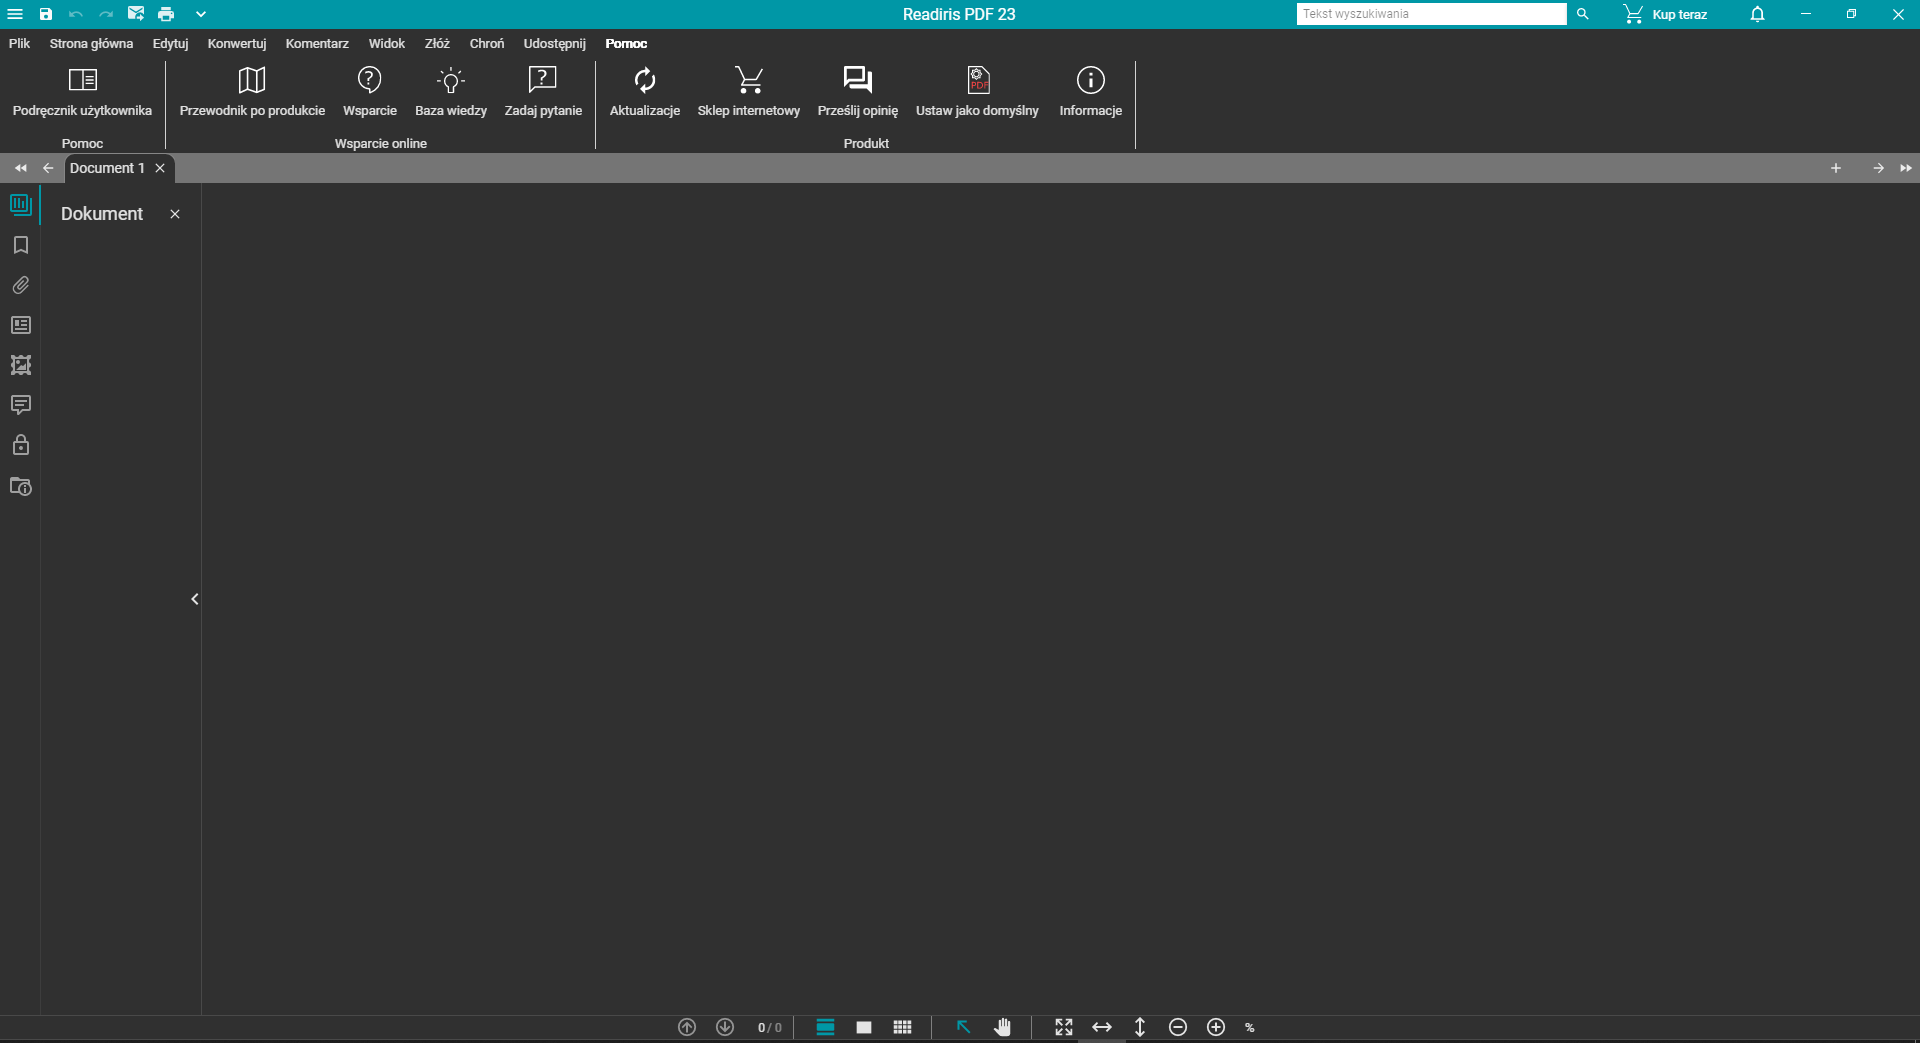The image size is (1920, 1043).
Task: Switch to the Widok tab
Action: coord(386,43)
